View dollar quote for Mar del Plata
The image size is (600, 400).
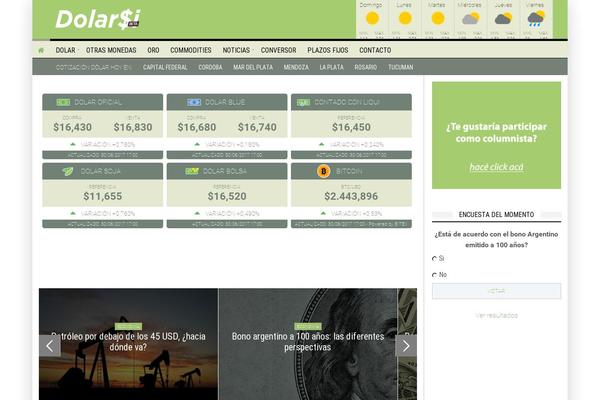pyautogui.click(x=253, y=67)
